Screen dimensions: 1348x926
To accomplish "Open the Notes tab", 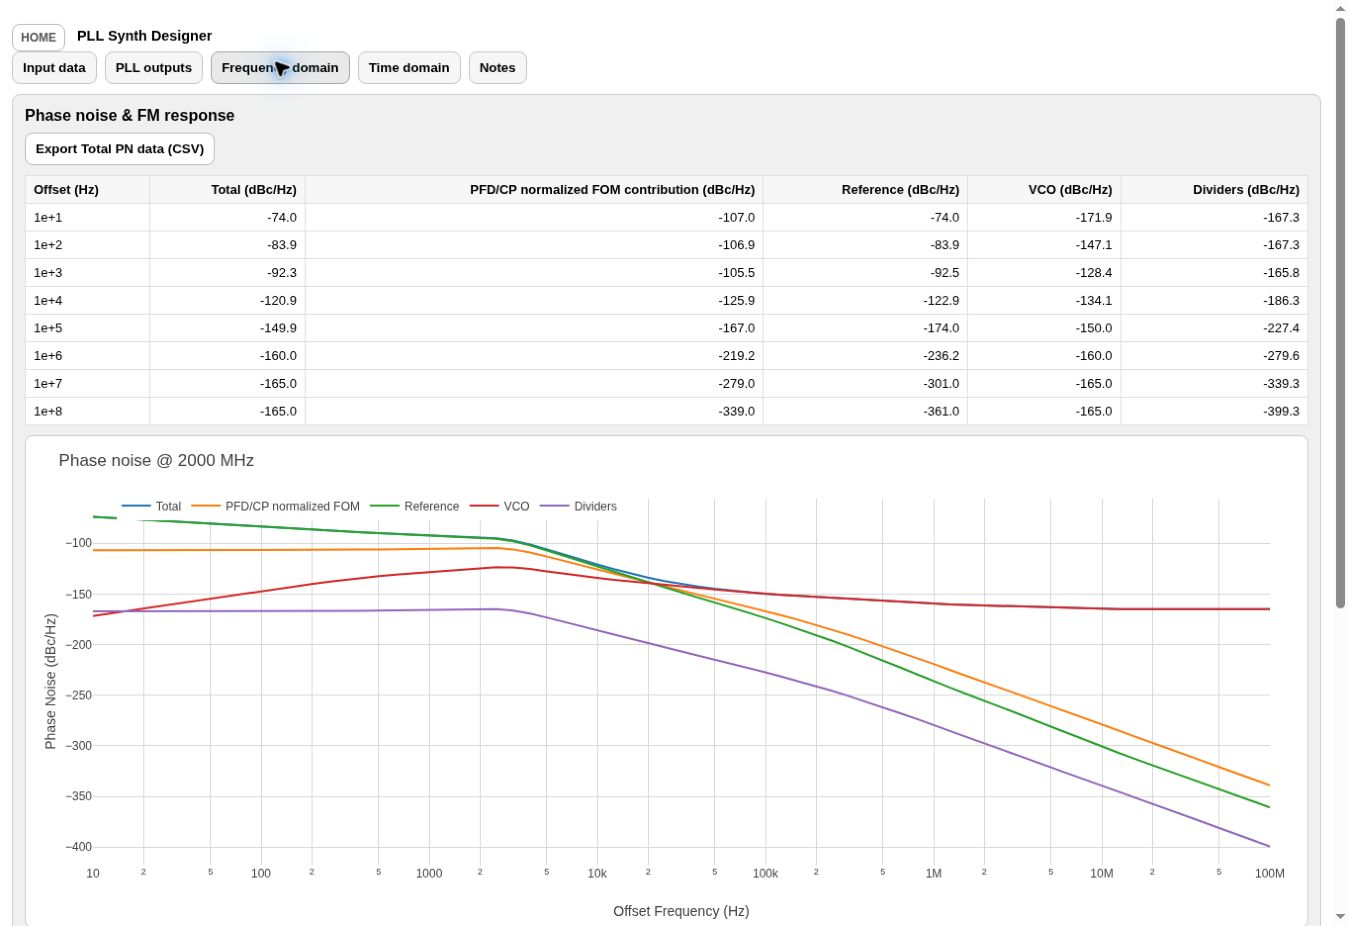I will (497, 68).
